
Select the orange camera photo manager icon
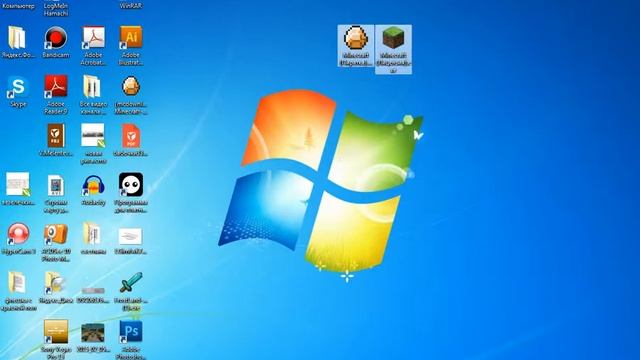[x=56, y=234]
